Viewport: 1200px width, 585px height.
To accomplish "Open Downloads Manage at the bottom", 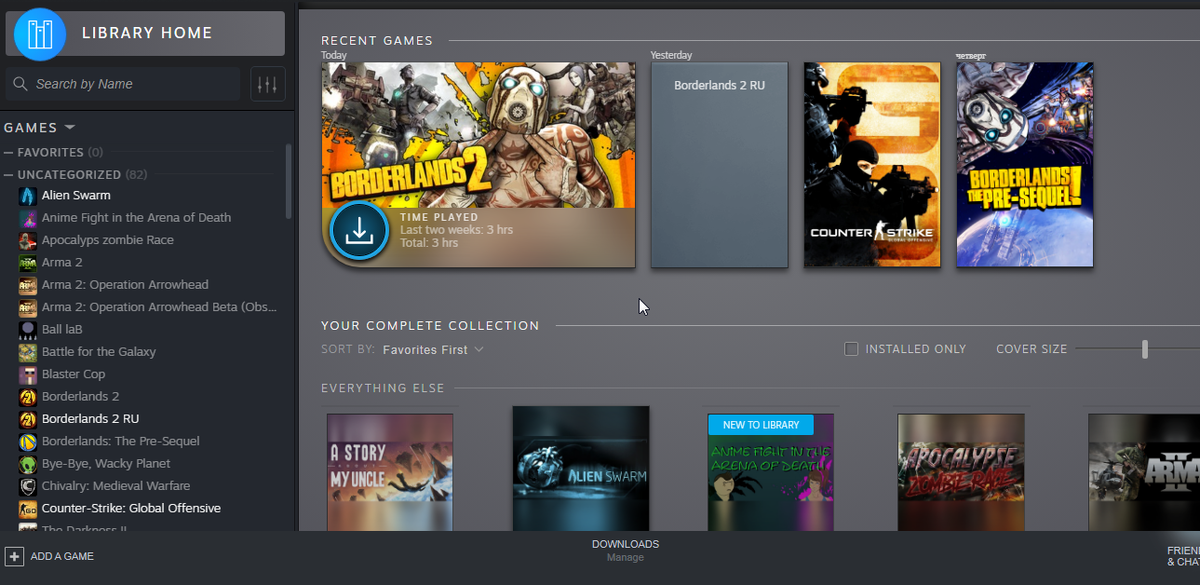I will pos(625,550).
